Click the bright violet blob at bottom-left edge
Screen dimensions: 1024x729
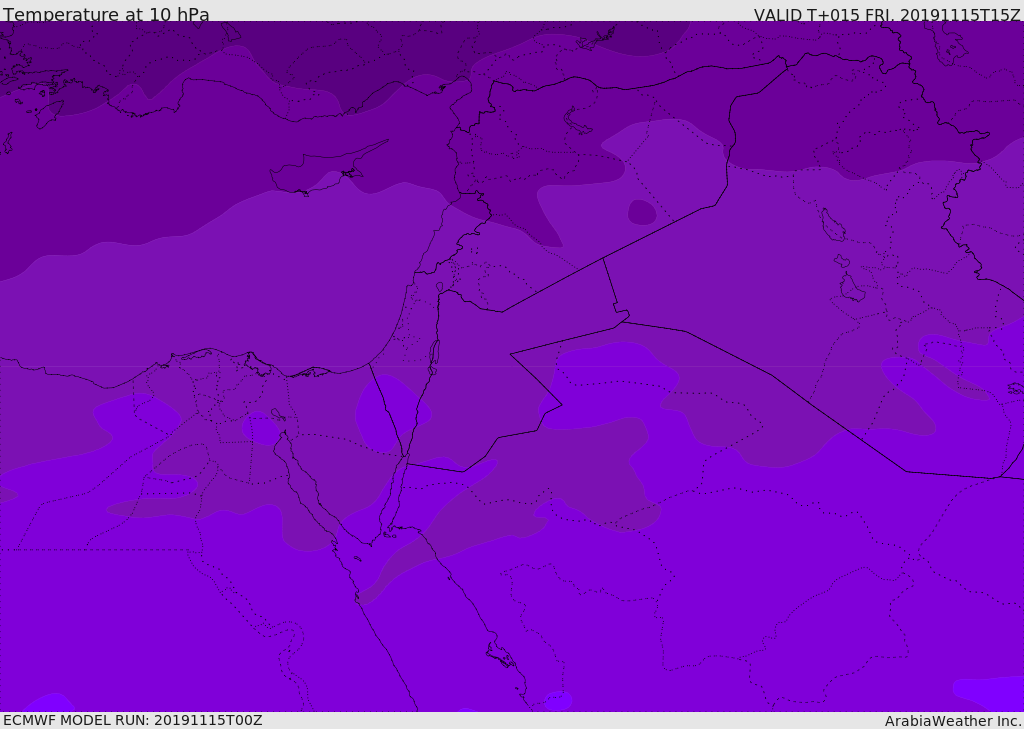pyautogui.click(x=47, y=702)
